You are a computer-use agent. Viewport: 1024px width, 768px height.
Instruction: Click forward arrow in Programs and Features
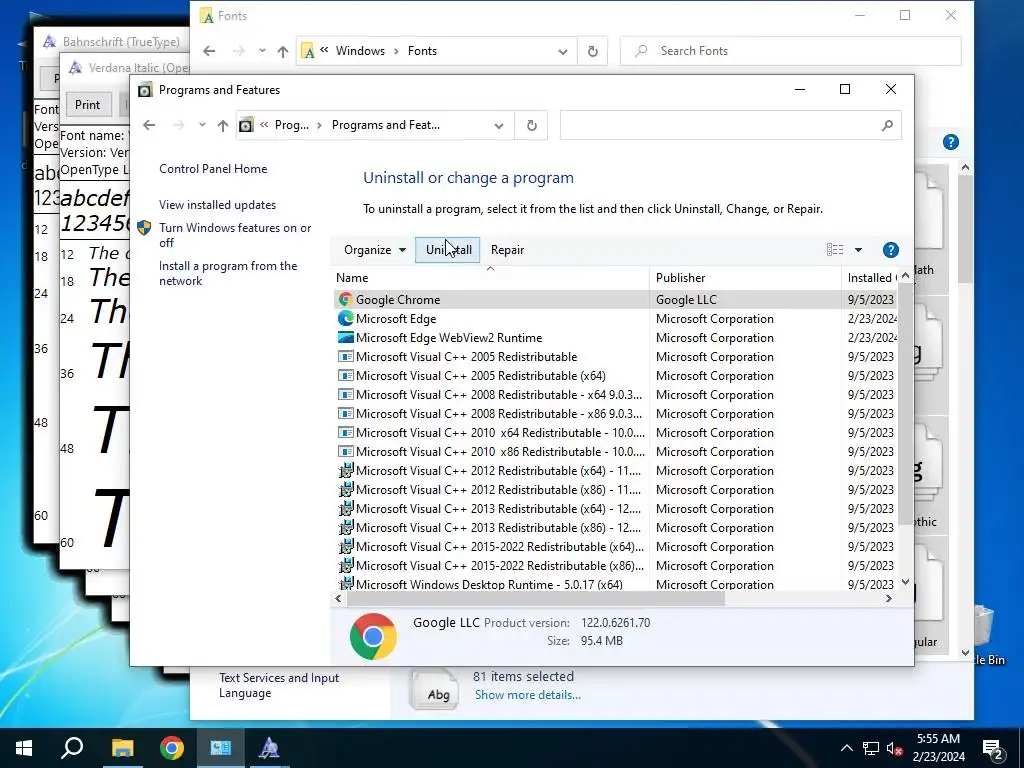[178, 125]
